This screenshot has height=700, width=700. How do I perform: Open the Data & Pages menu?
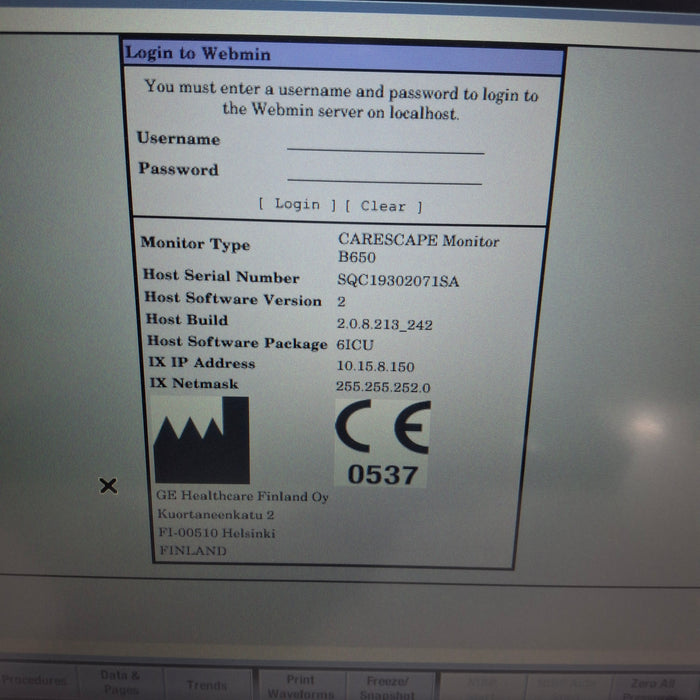pos(120,682)
